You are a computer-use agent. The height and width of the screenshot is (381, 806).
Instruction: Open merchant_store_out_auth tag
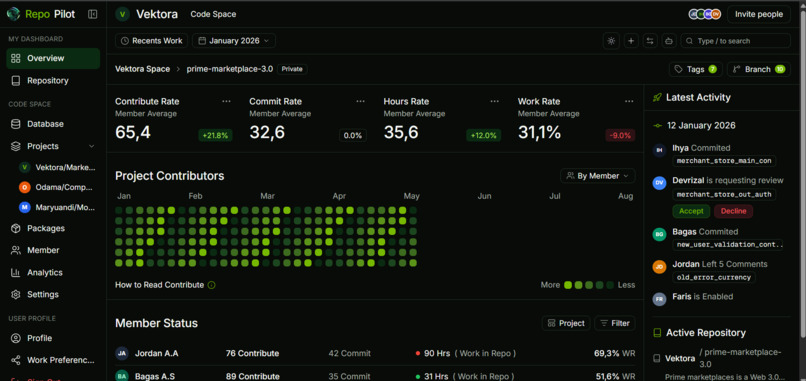pyautogui.click(x=724, y=194)
